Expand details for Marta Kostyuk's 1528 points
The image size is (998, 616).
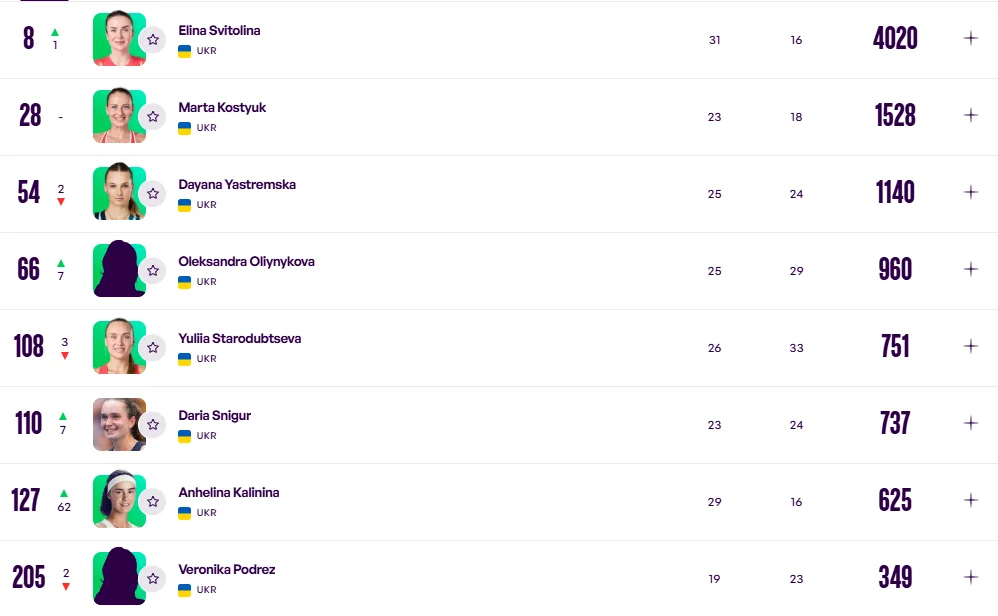pyautogui.click(x=970, y=115)
